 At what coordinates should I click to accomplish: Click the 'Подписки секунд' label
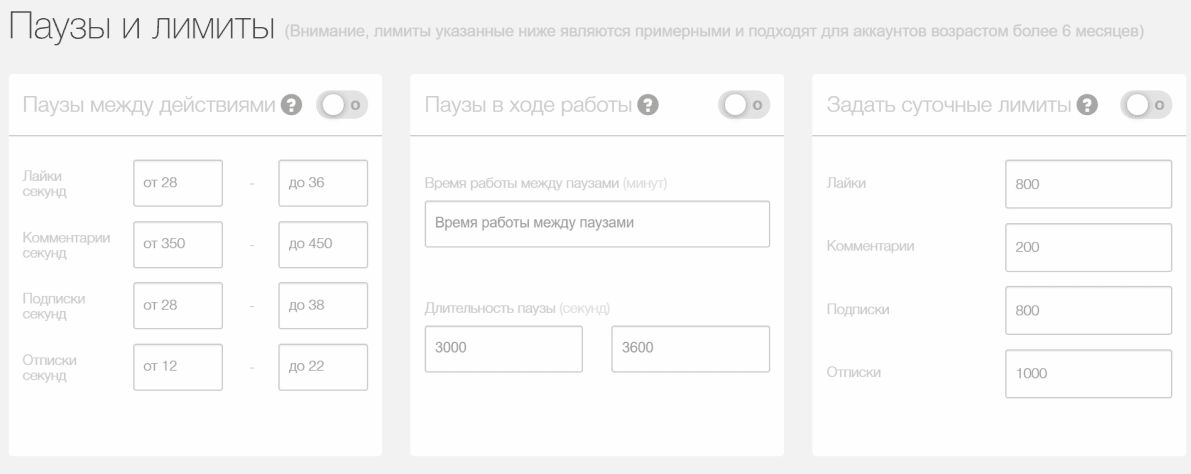pos(53,305)
